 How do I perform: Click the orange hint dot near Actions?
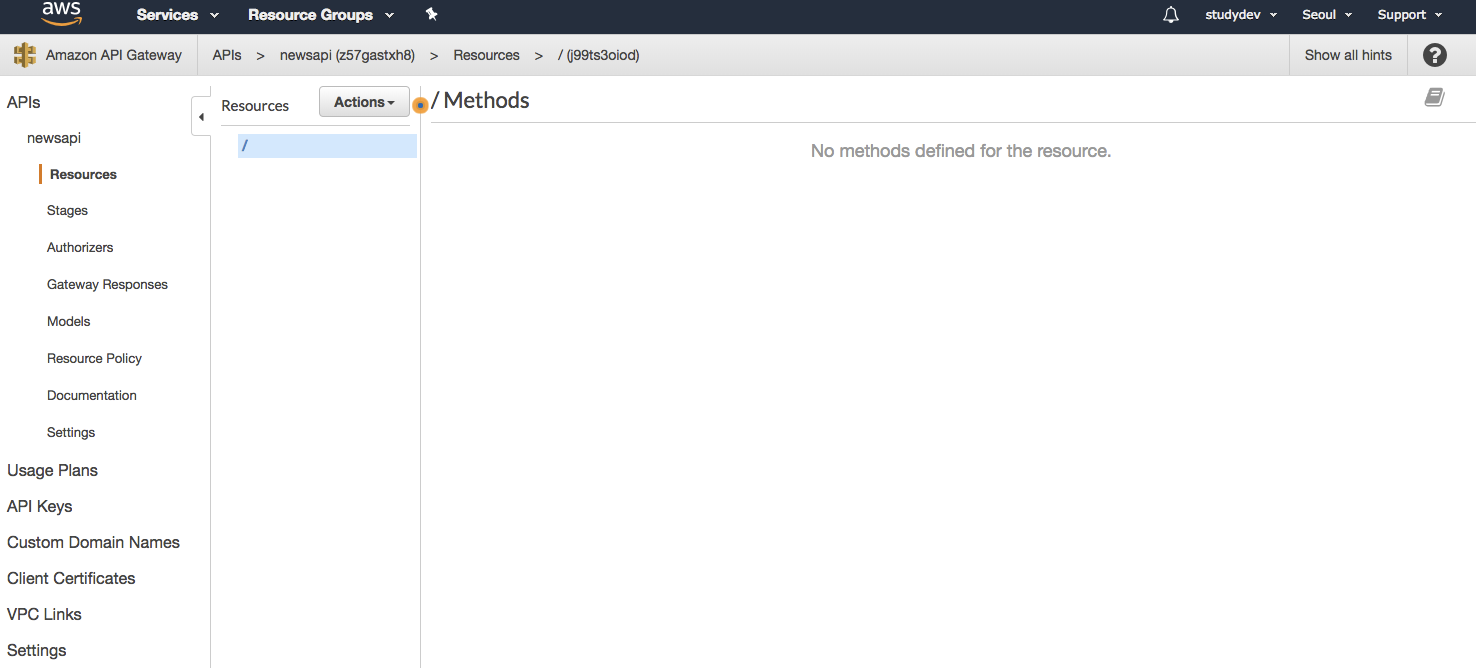click(421, 105)
